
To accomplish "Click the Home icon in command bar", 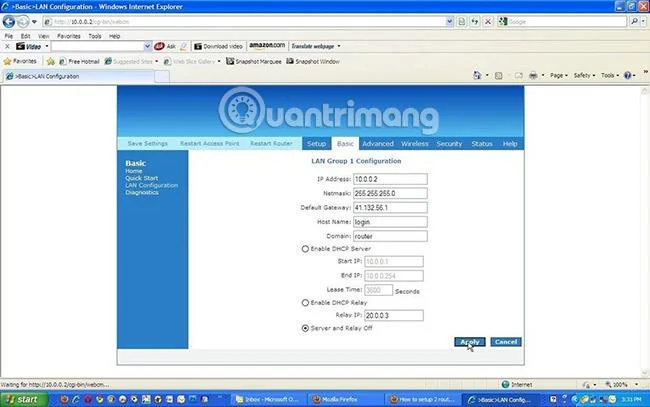I will click(x=477, y=75).
